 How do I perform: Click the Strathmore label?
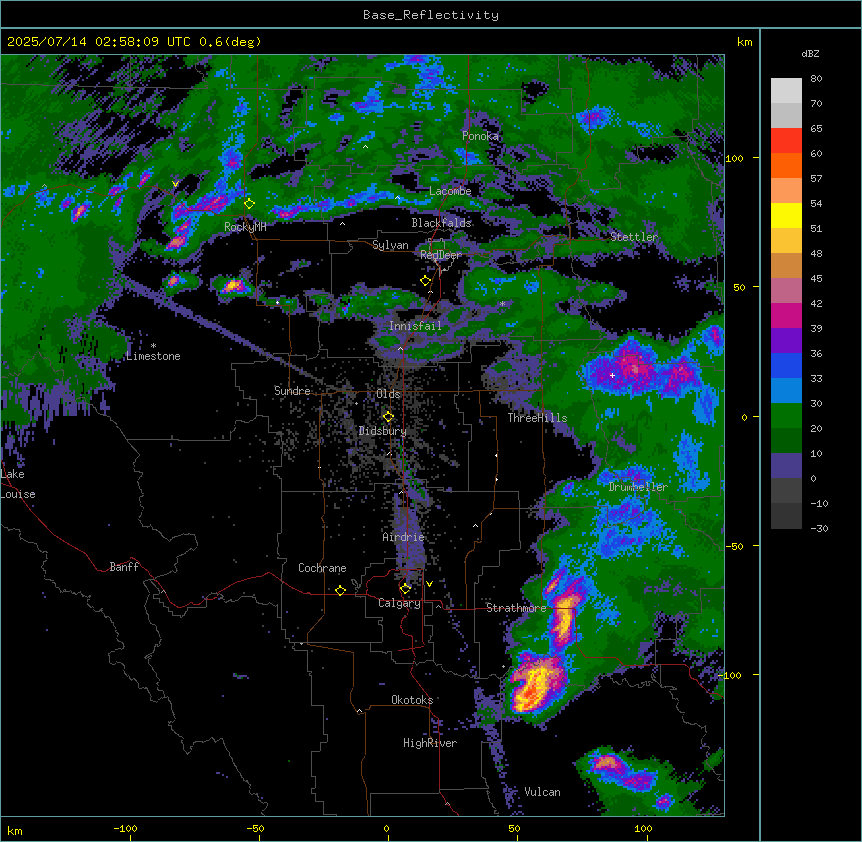coord(516,608)
